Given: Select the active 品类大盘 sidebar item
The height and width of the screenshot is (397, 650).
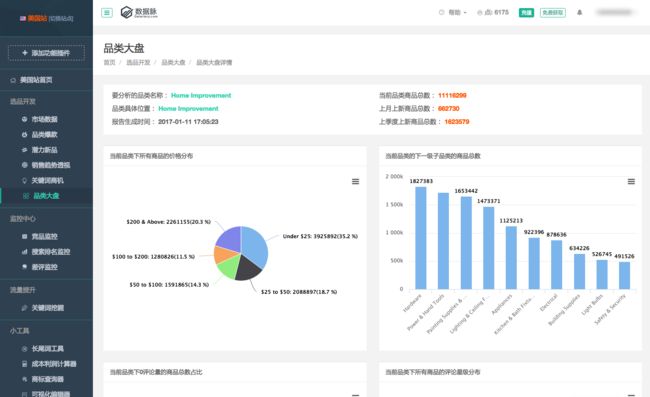Looking at the screenshot, I should click(46, 196).
